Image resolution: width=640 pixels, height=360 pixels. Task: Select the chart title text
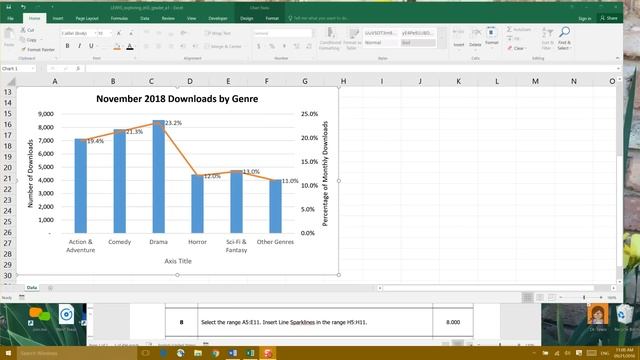(x=177, y=99)
